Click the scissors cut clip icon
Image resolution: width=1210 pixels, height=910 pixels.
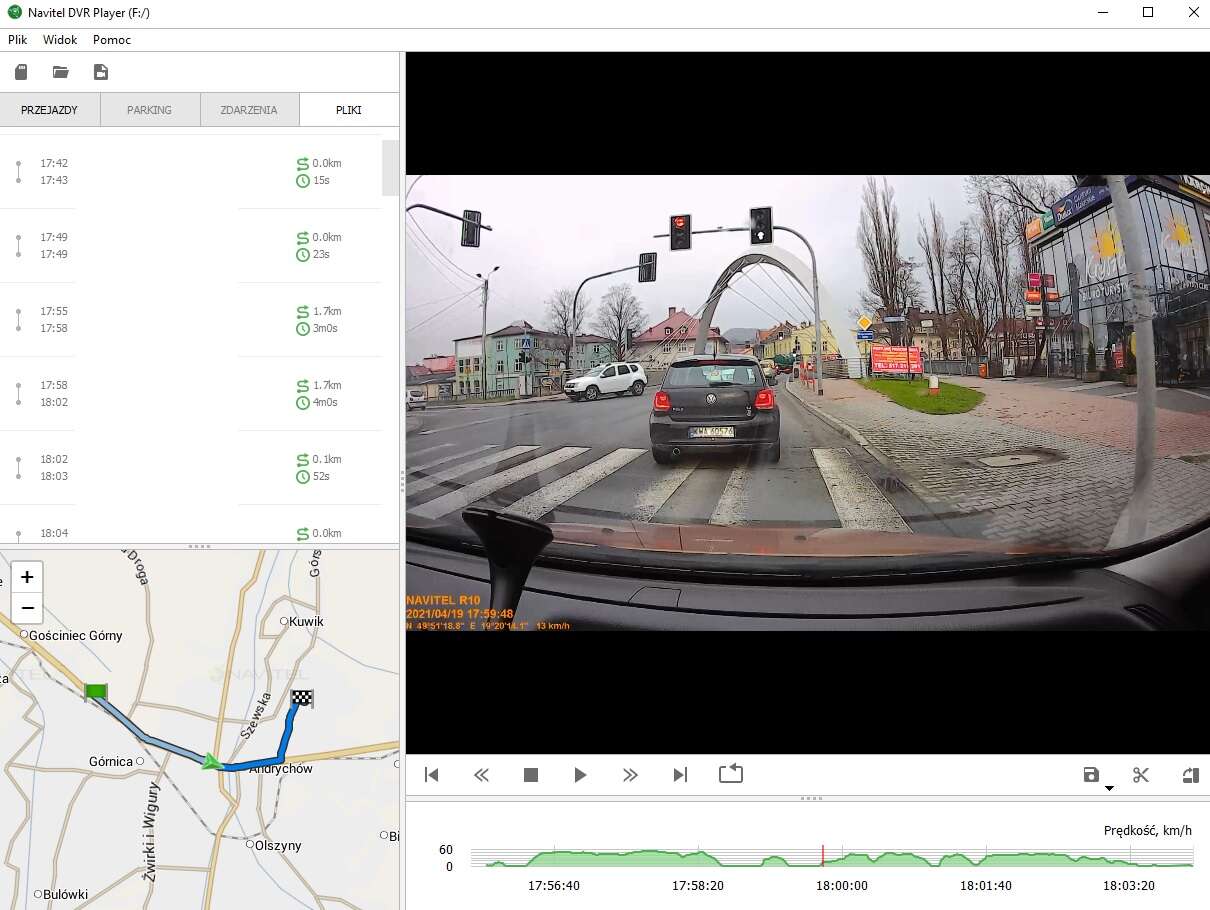point(1141,775)
